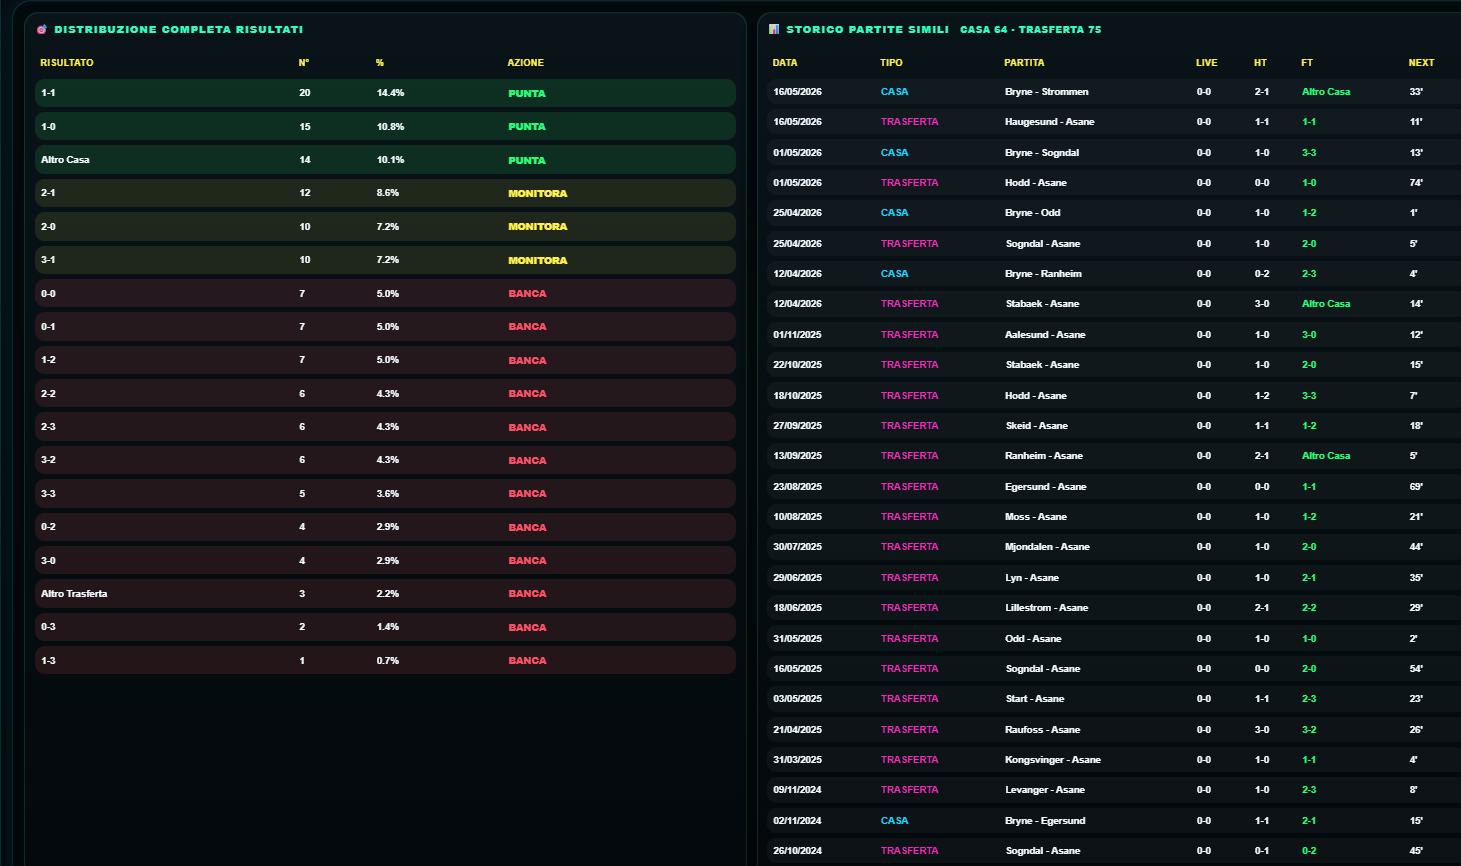
Task: Select the 'Ranheim - Asane' match
Action: 1044,456
